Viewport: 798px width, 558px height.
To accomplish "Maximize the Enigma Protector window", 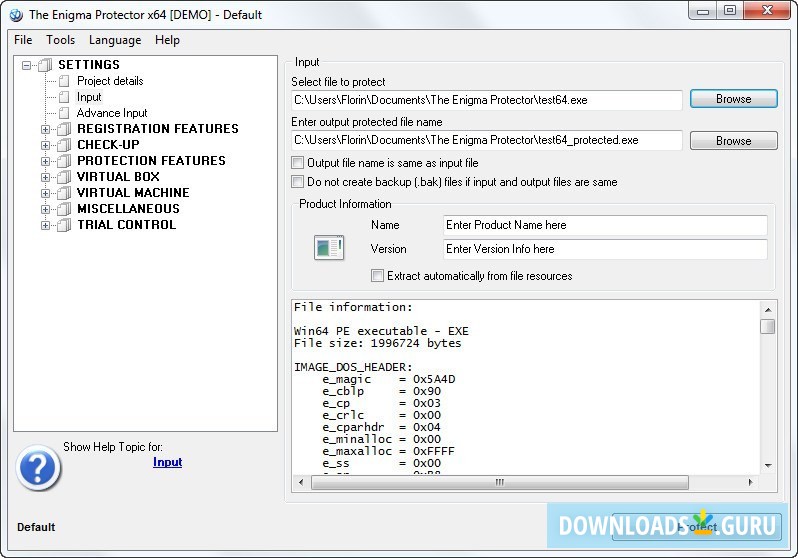I will tap(730, 10).
